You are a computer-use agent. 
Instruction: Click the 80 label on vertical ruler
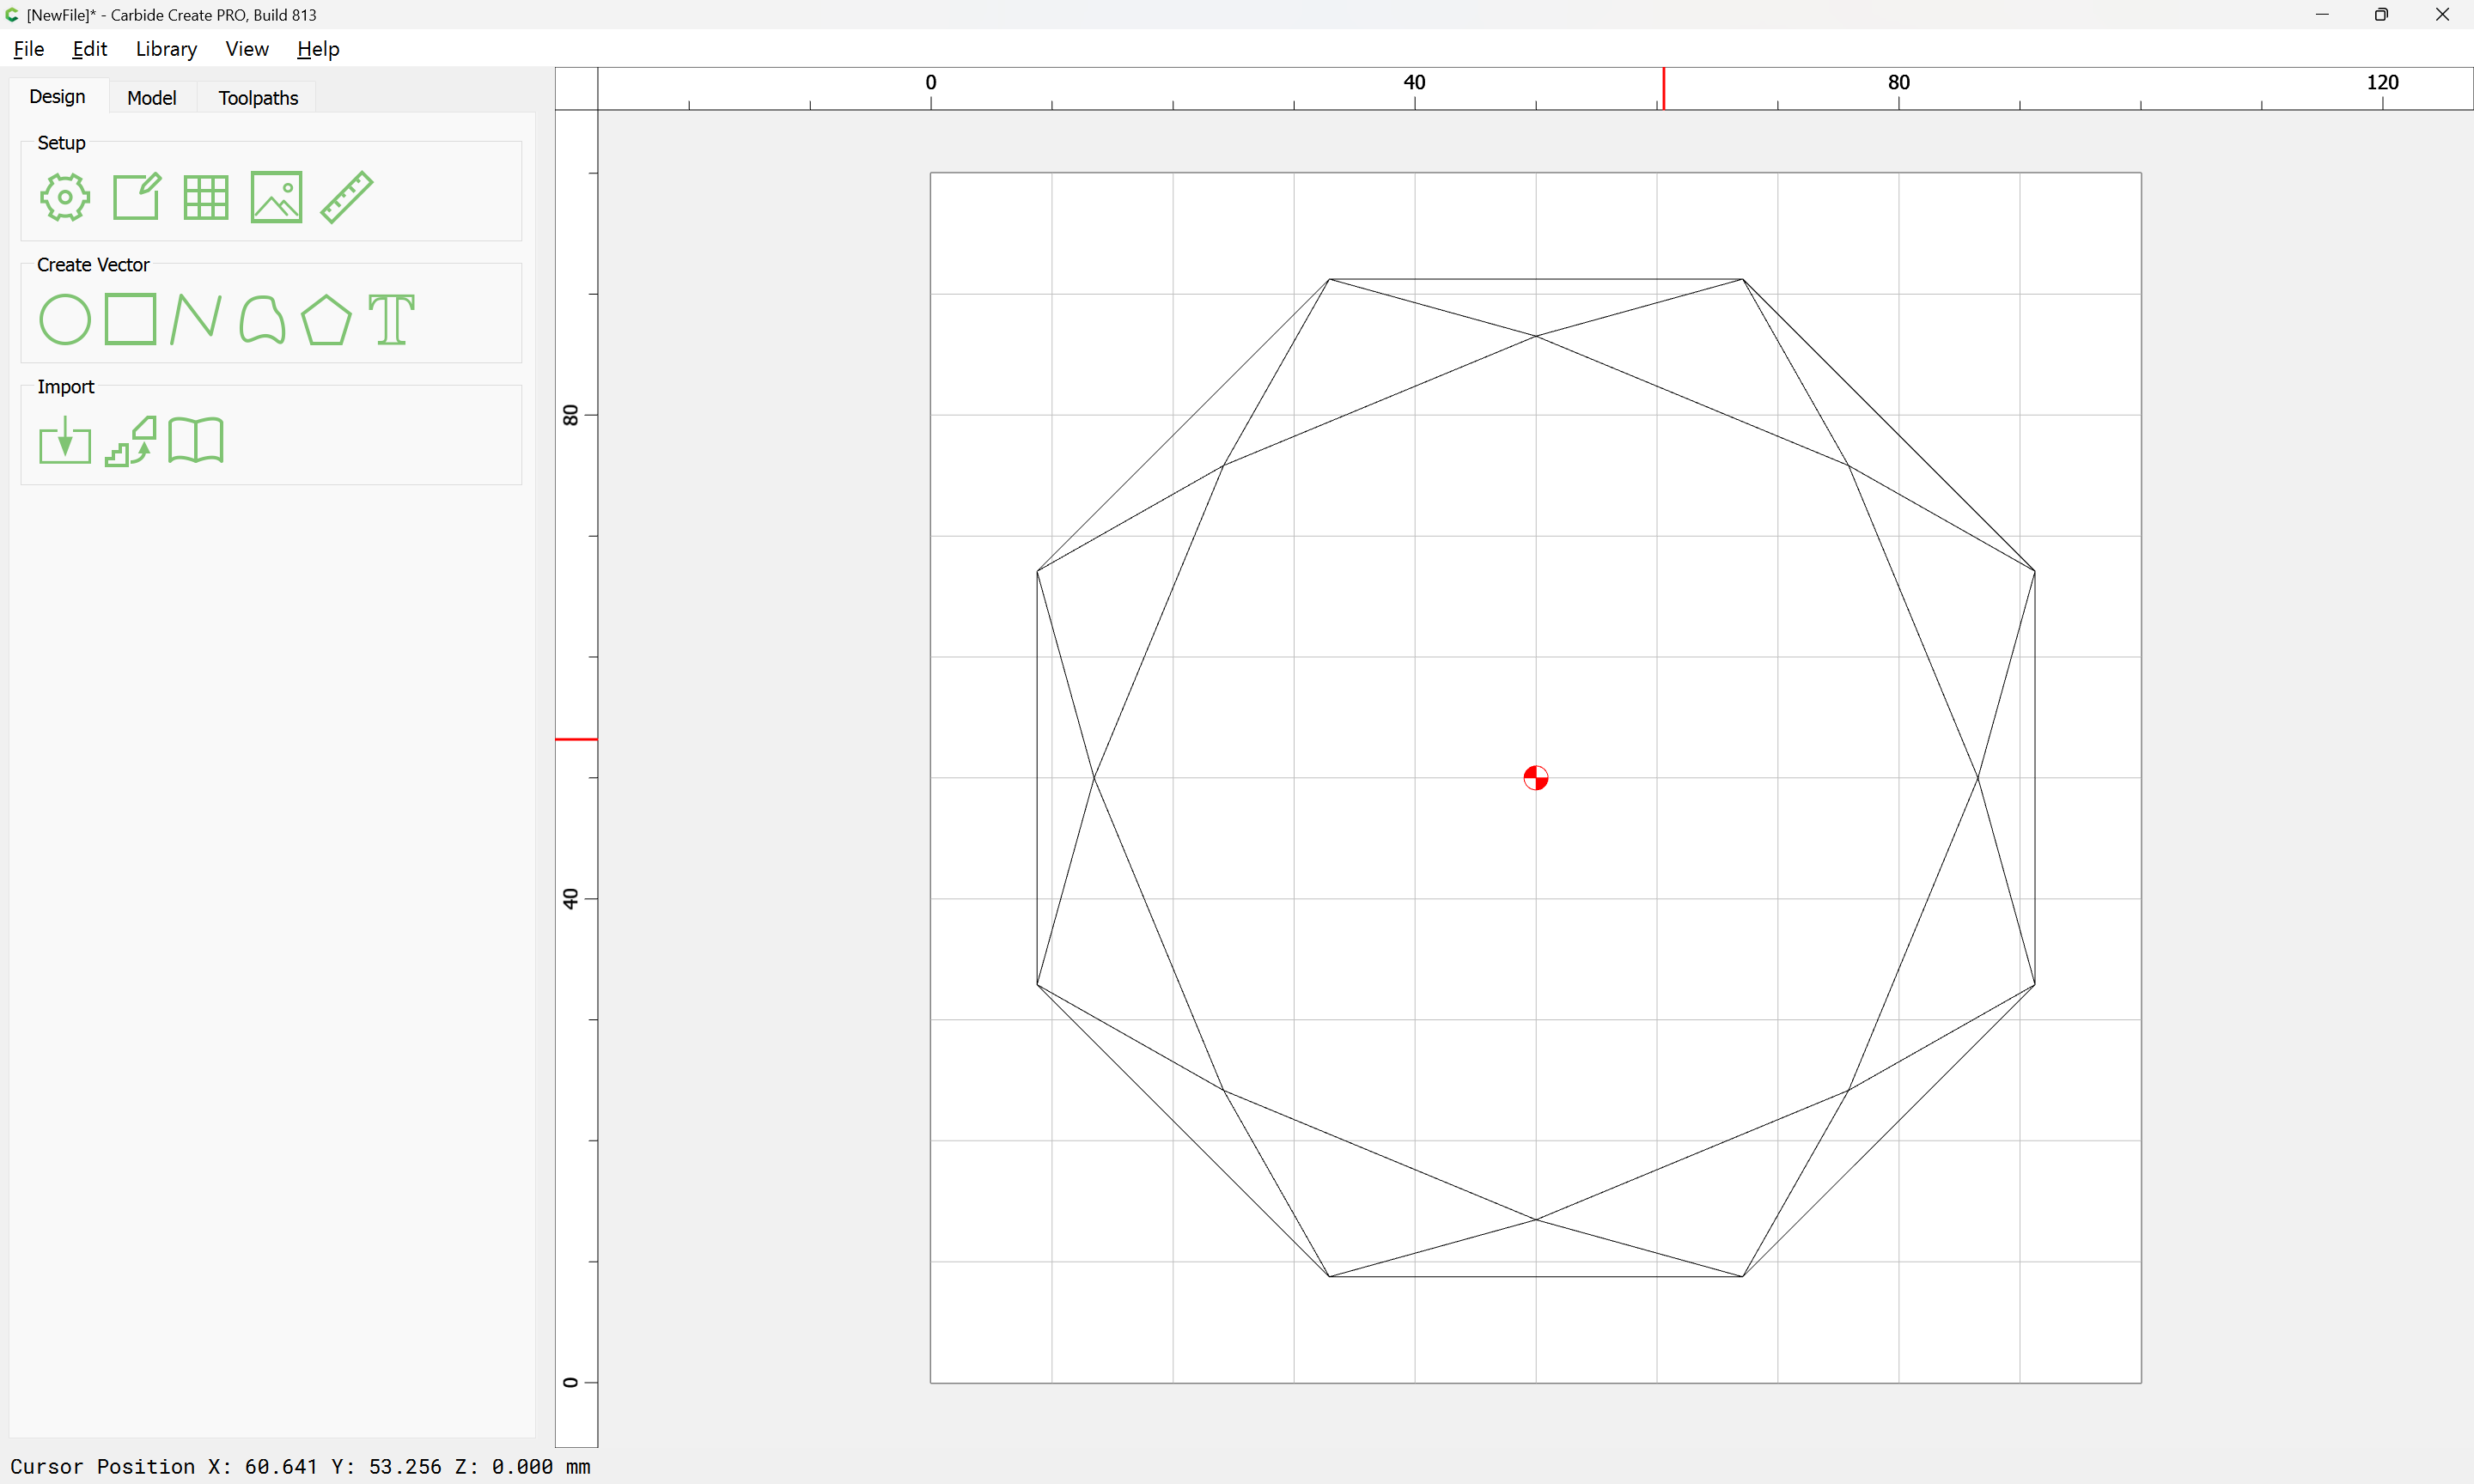pos(570,415)
